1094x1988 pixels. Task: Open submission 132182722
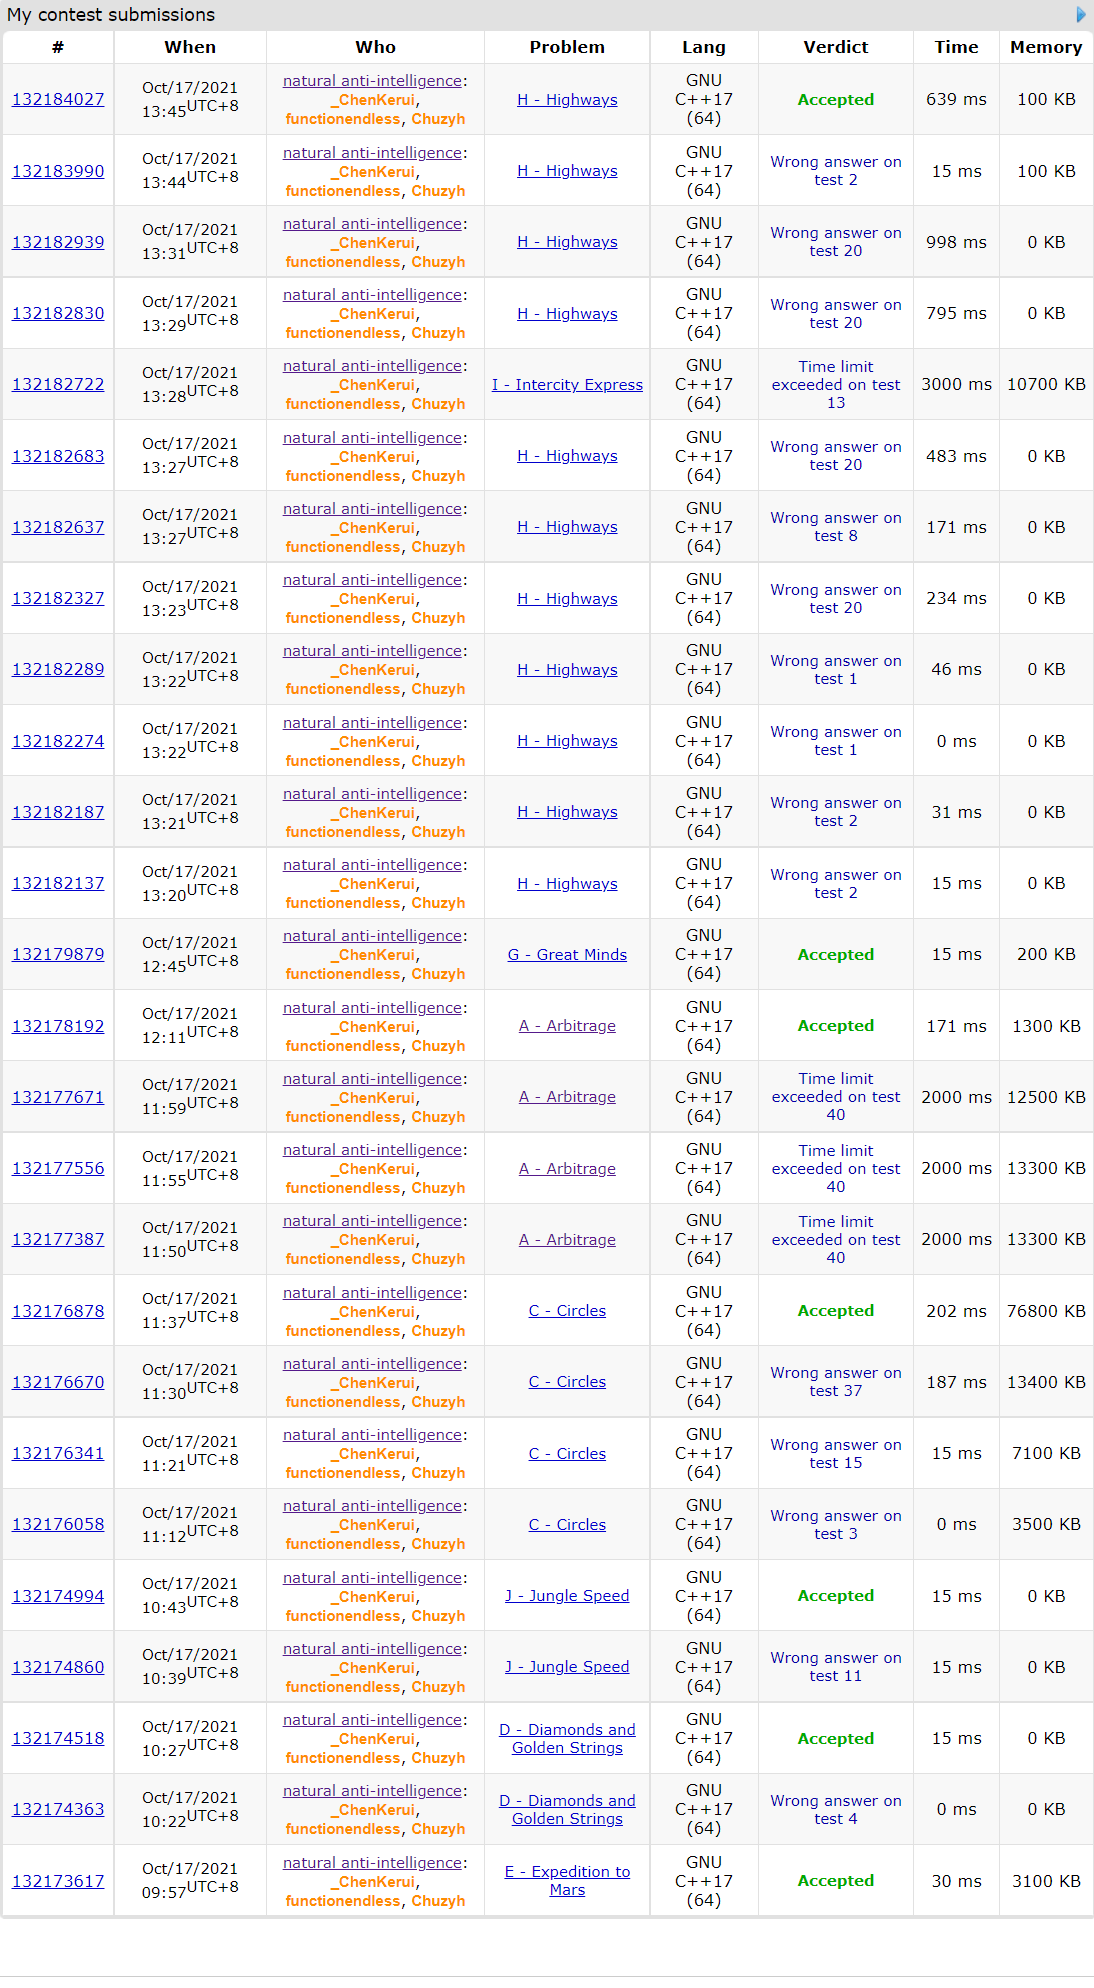[x=58, y=384]
